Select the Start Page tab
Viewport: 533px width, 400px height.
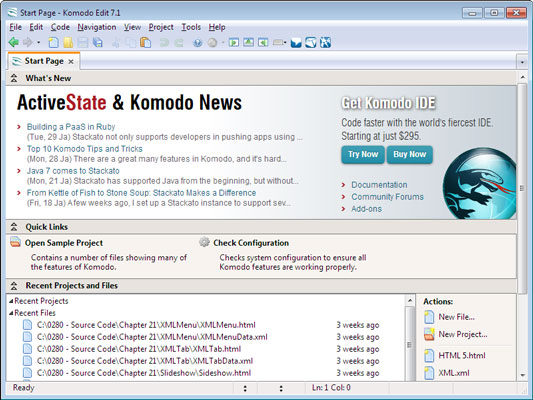coord(44,61)
